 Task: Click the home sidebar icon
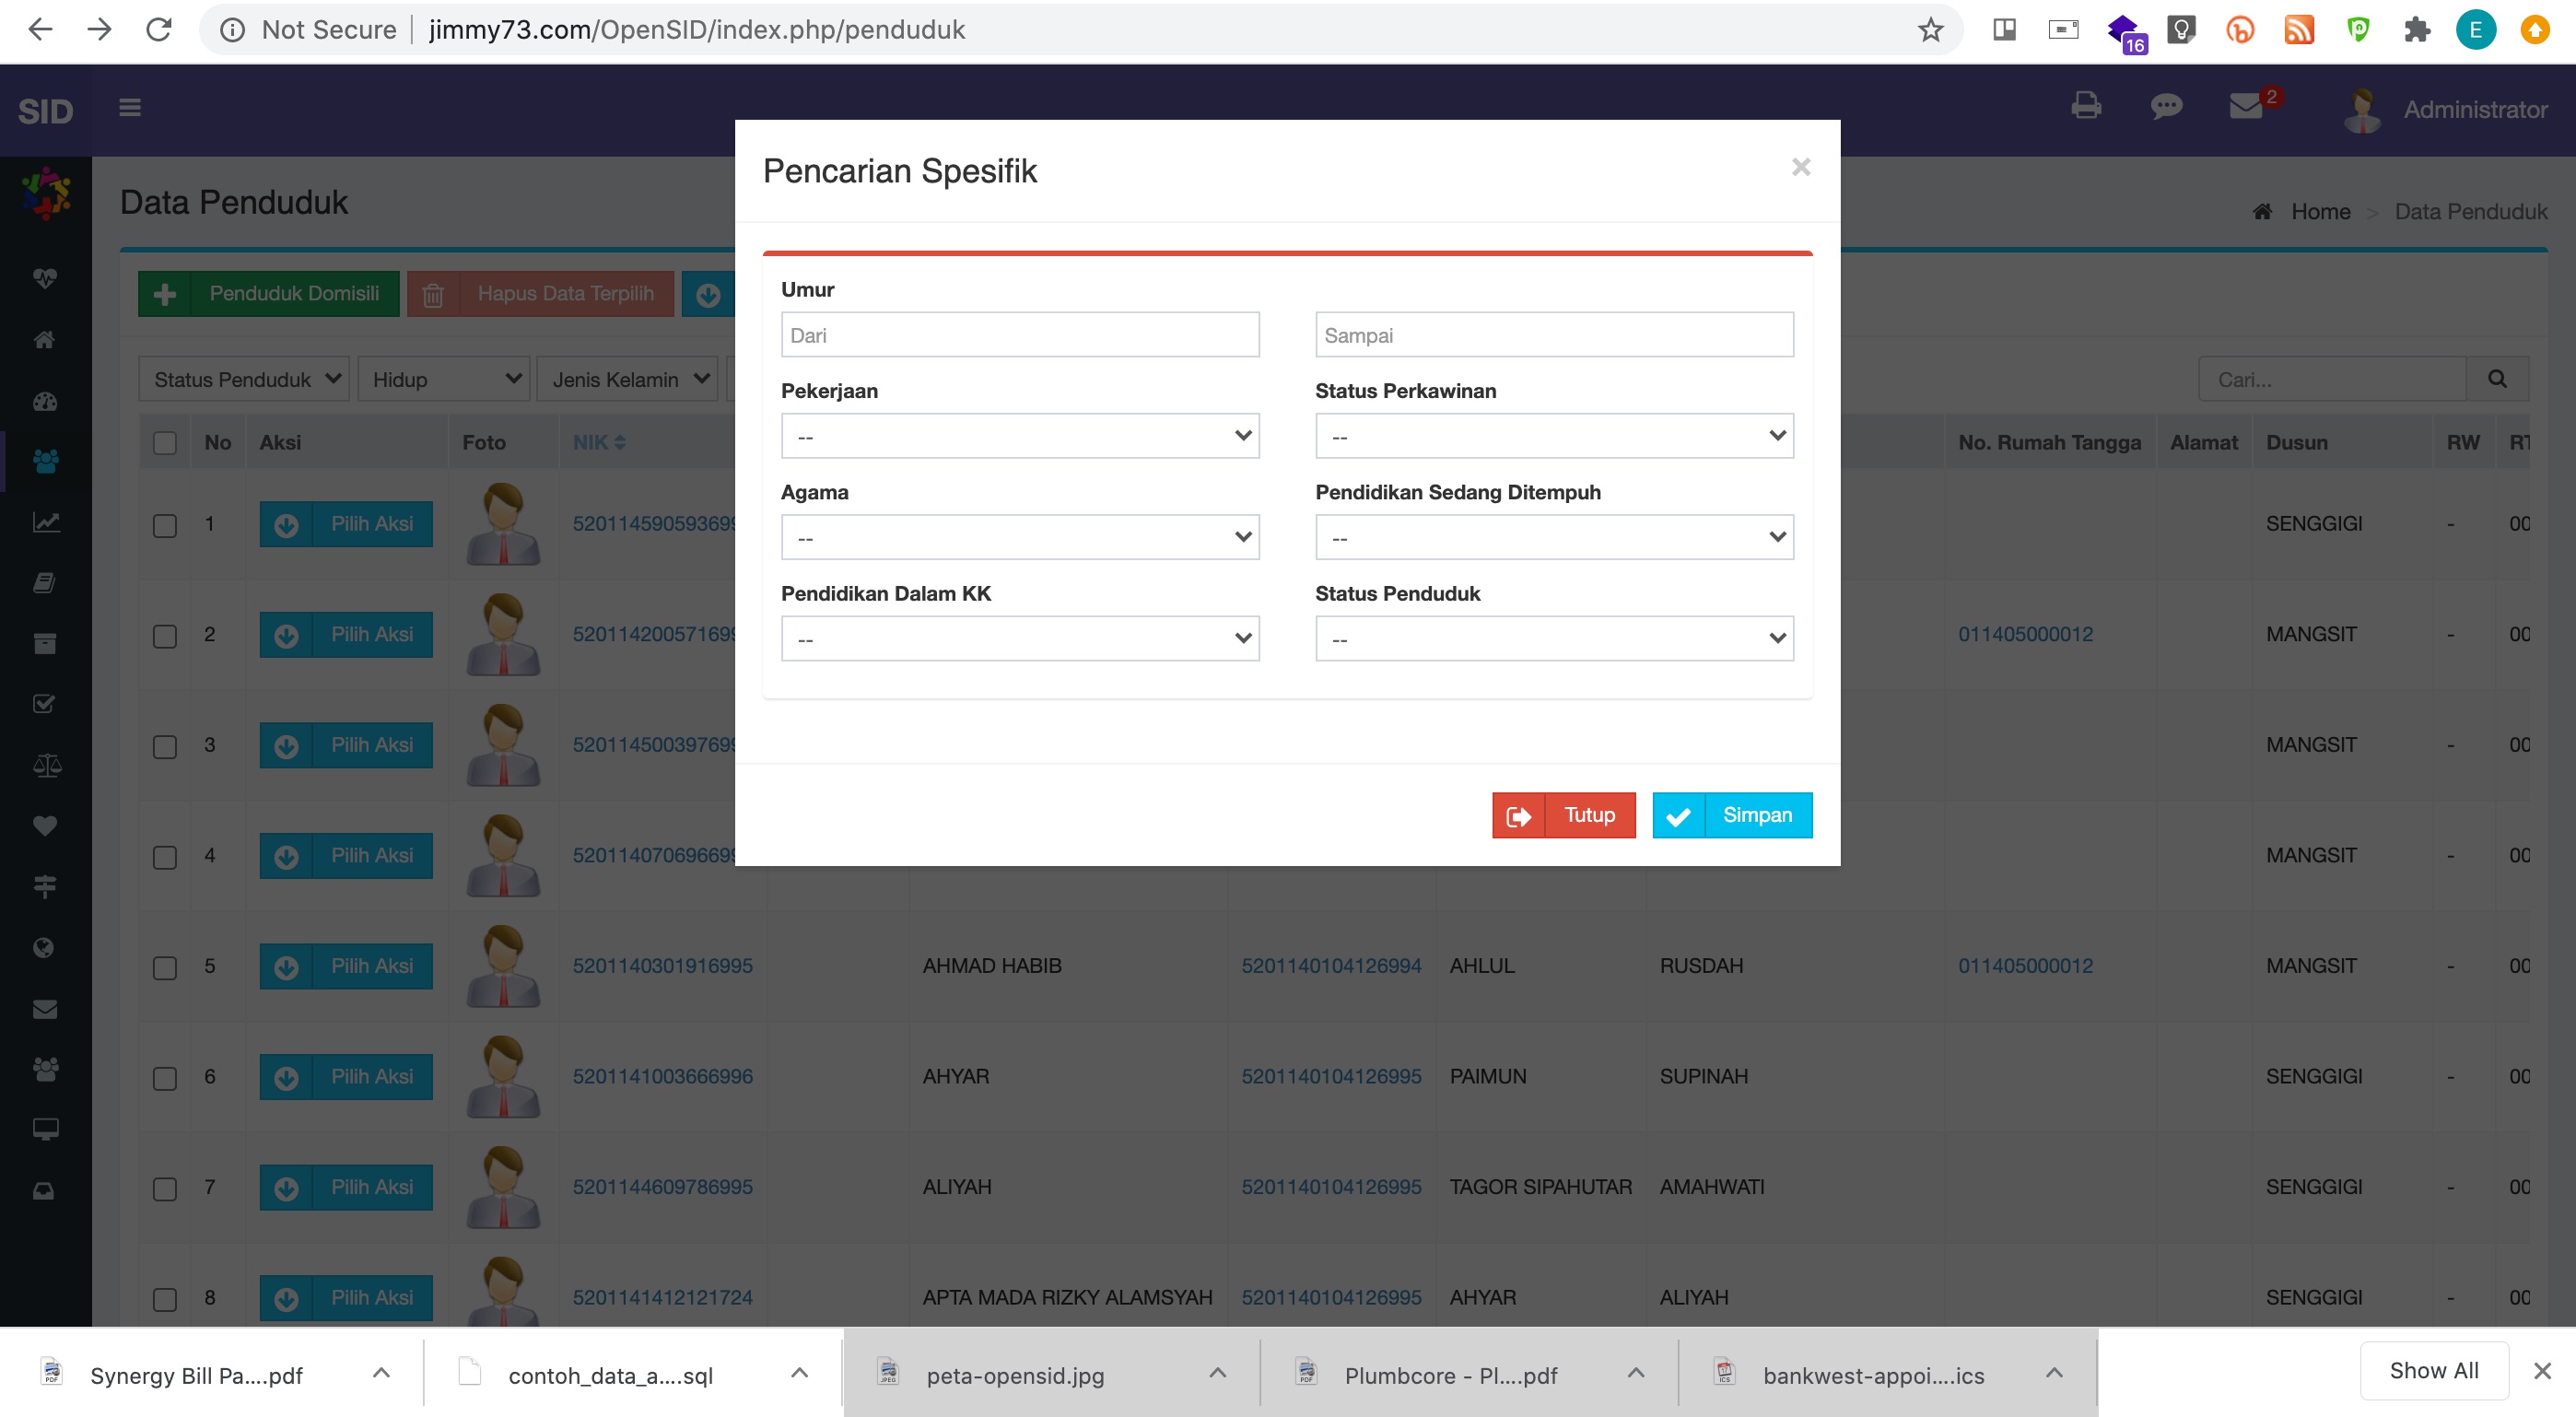coord(45,340)
